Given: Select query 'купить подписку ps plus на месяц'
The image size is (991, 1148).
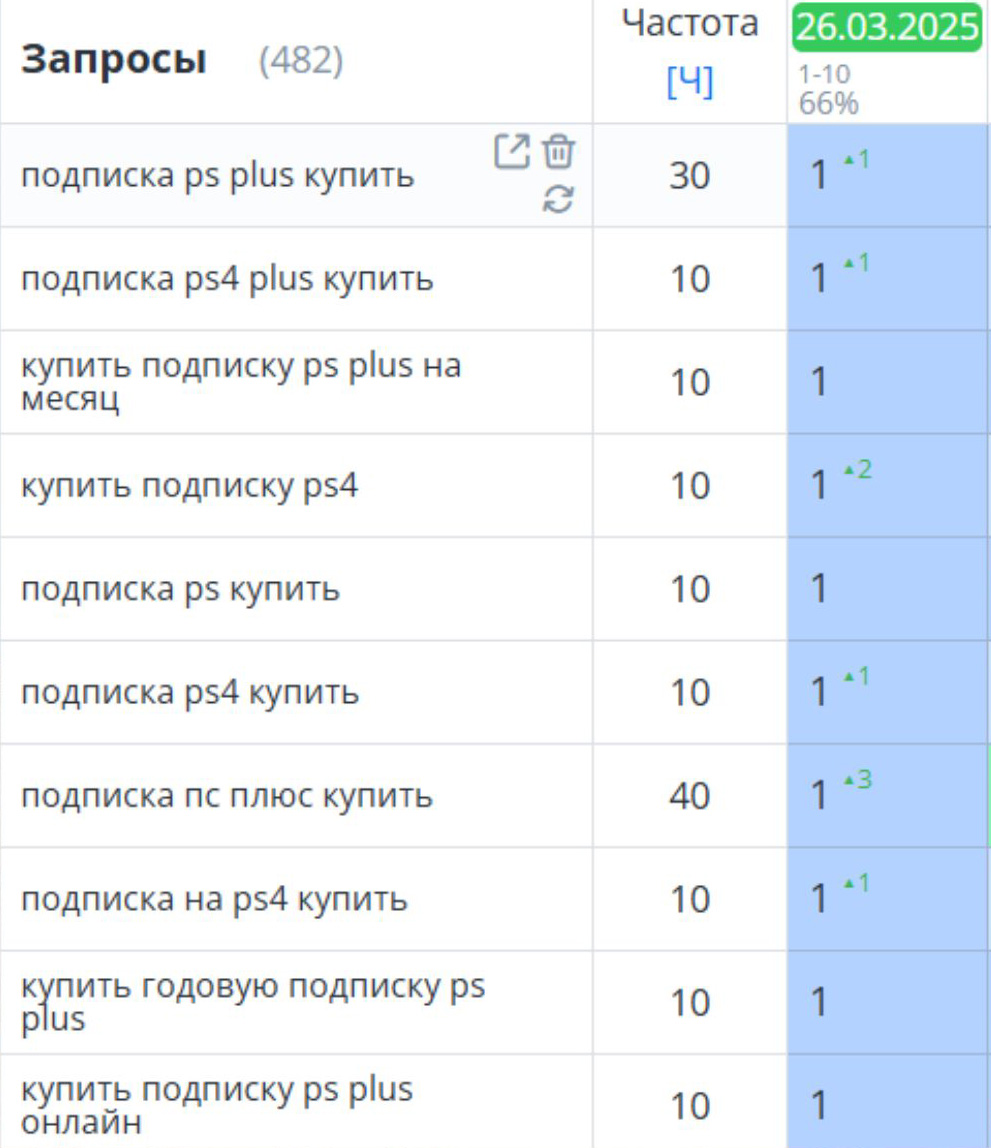Looking at the screenshot, I should point(241,381).
